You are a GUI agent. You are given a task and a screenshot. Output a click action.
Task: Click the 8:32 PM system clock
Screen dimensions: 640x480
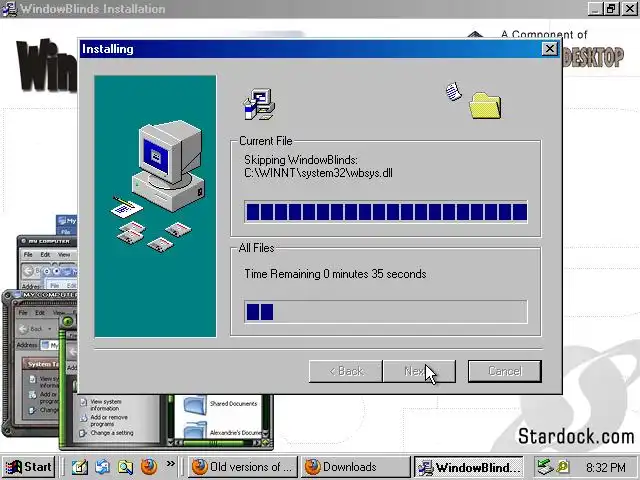point(606,467)
